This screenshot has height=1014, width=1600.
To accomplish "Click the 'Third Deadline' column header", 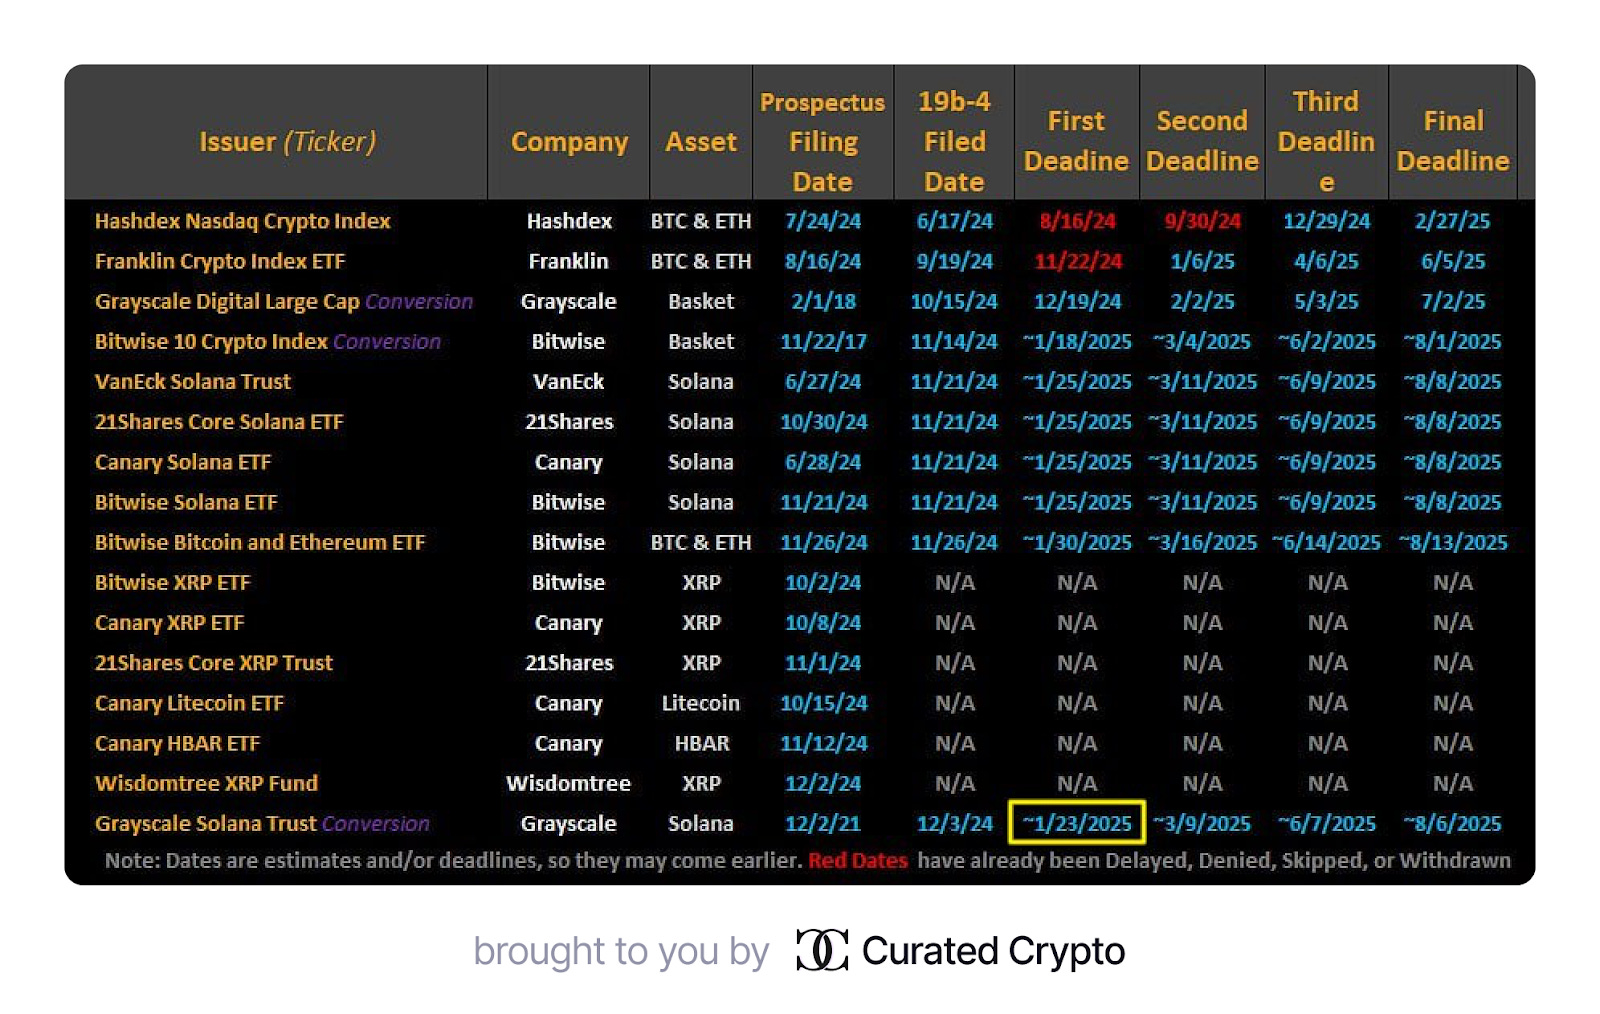I will [1326, 141].
